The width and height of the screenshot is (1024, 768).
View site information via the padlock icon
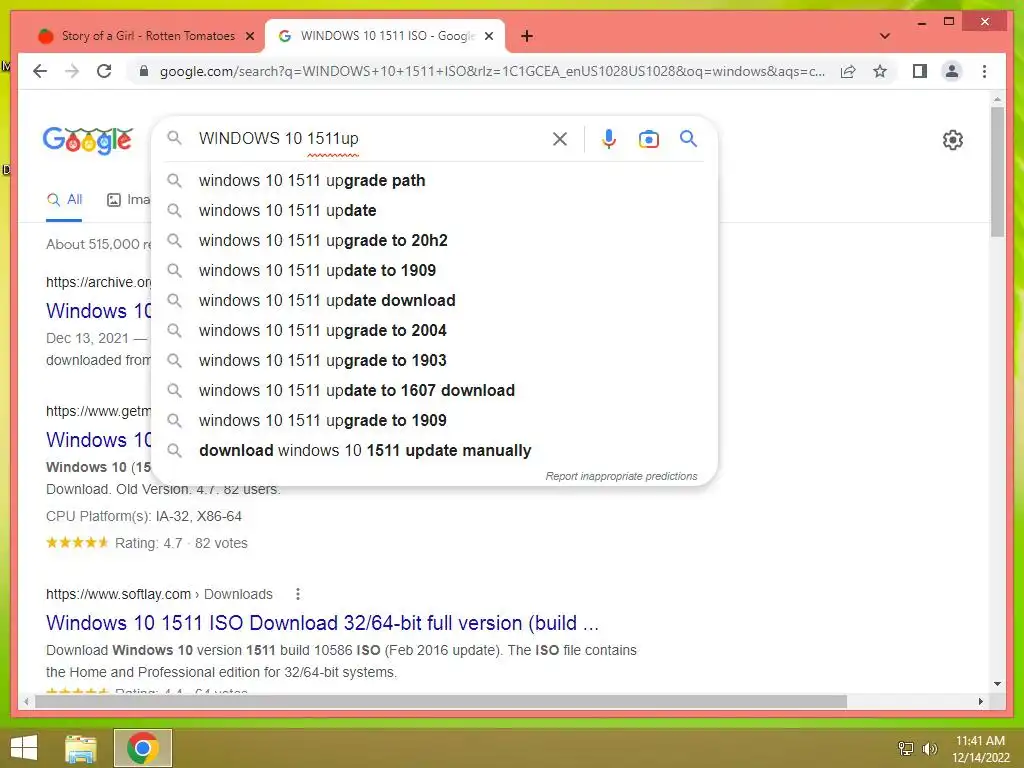(x=144, y=71)
